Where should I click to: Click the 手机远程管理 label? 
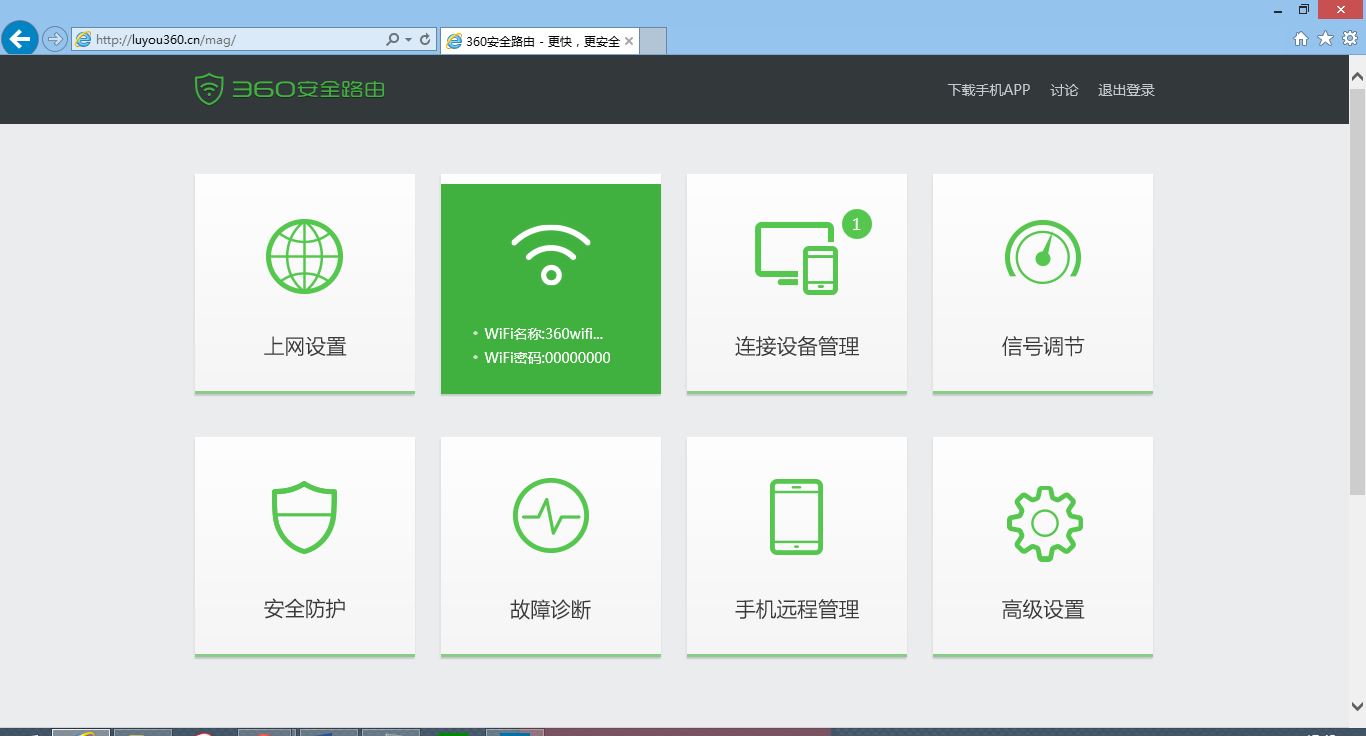(797, 609)
